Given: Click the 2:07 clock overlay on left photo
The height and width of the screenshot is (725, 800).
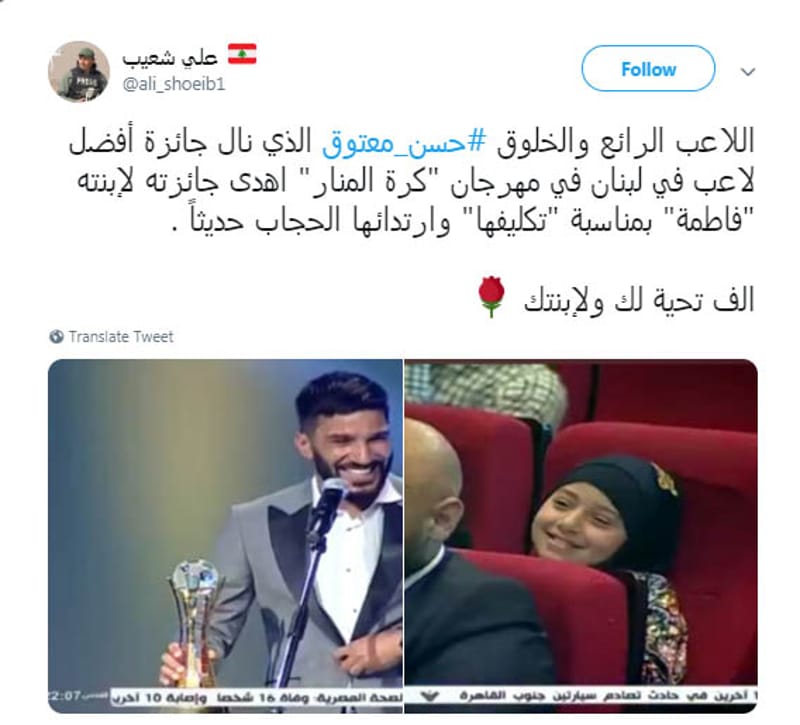Looking at the screenshot, I should (x=65, y=696).
